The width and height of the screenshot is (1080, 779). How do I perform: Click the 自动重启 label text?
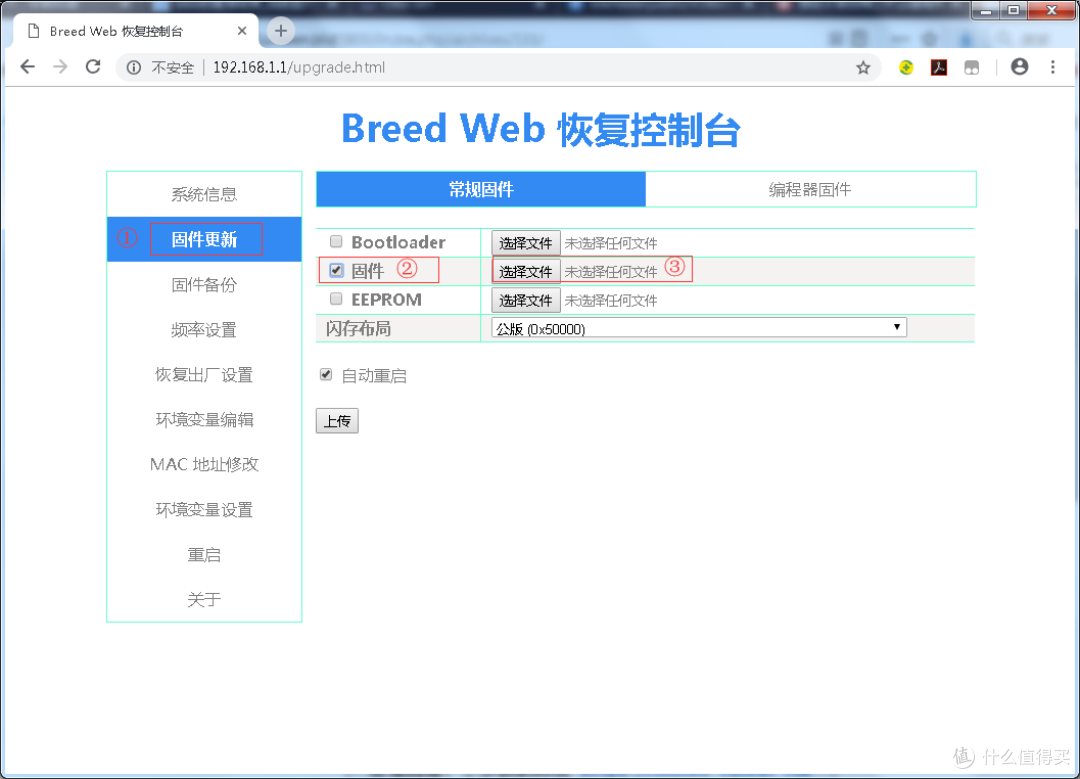[x=374, y=375]
